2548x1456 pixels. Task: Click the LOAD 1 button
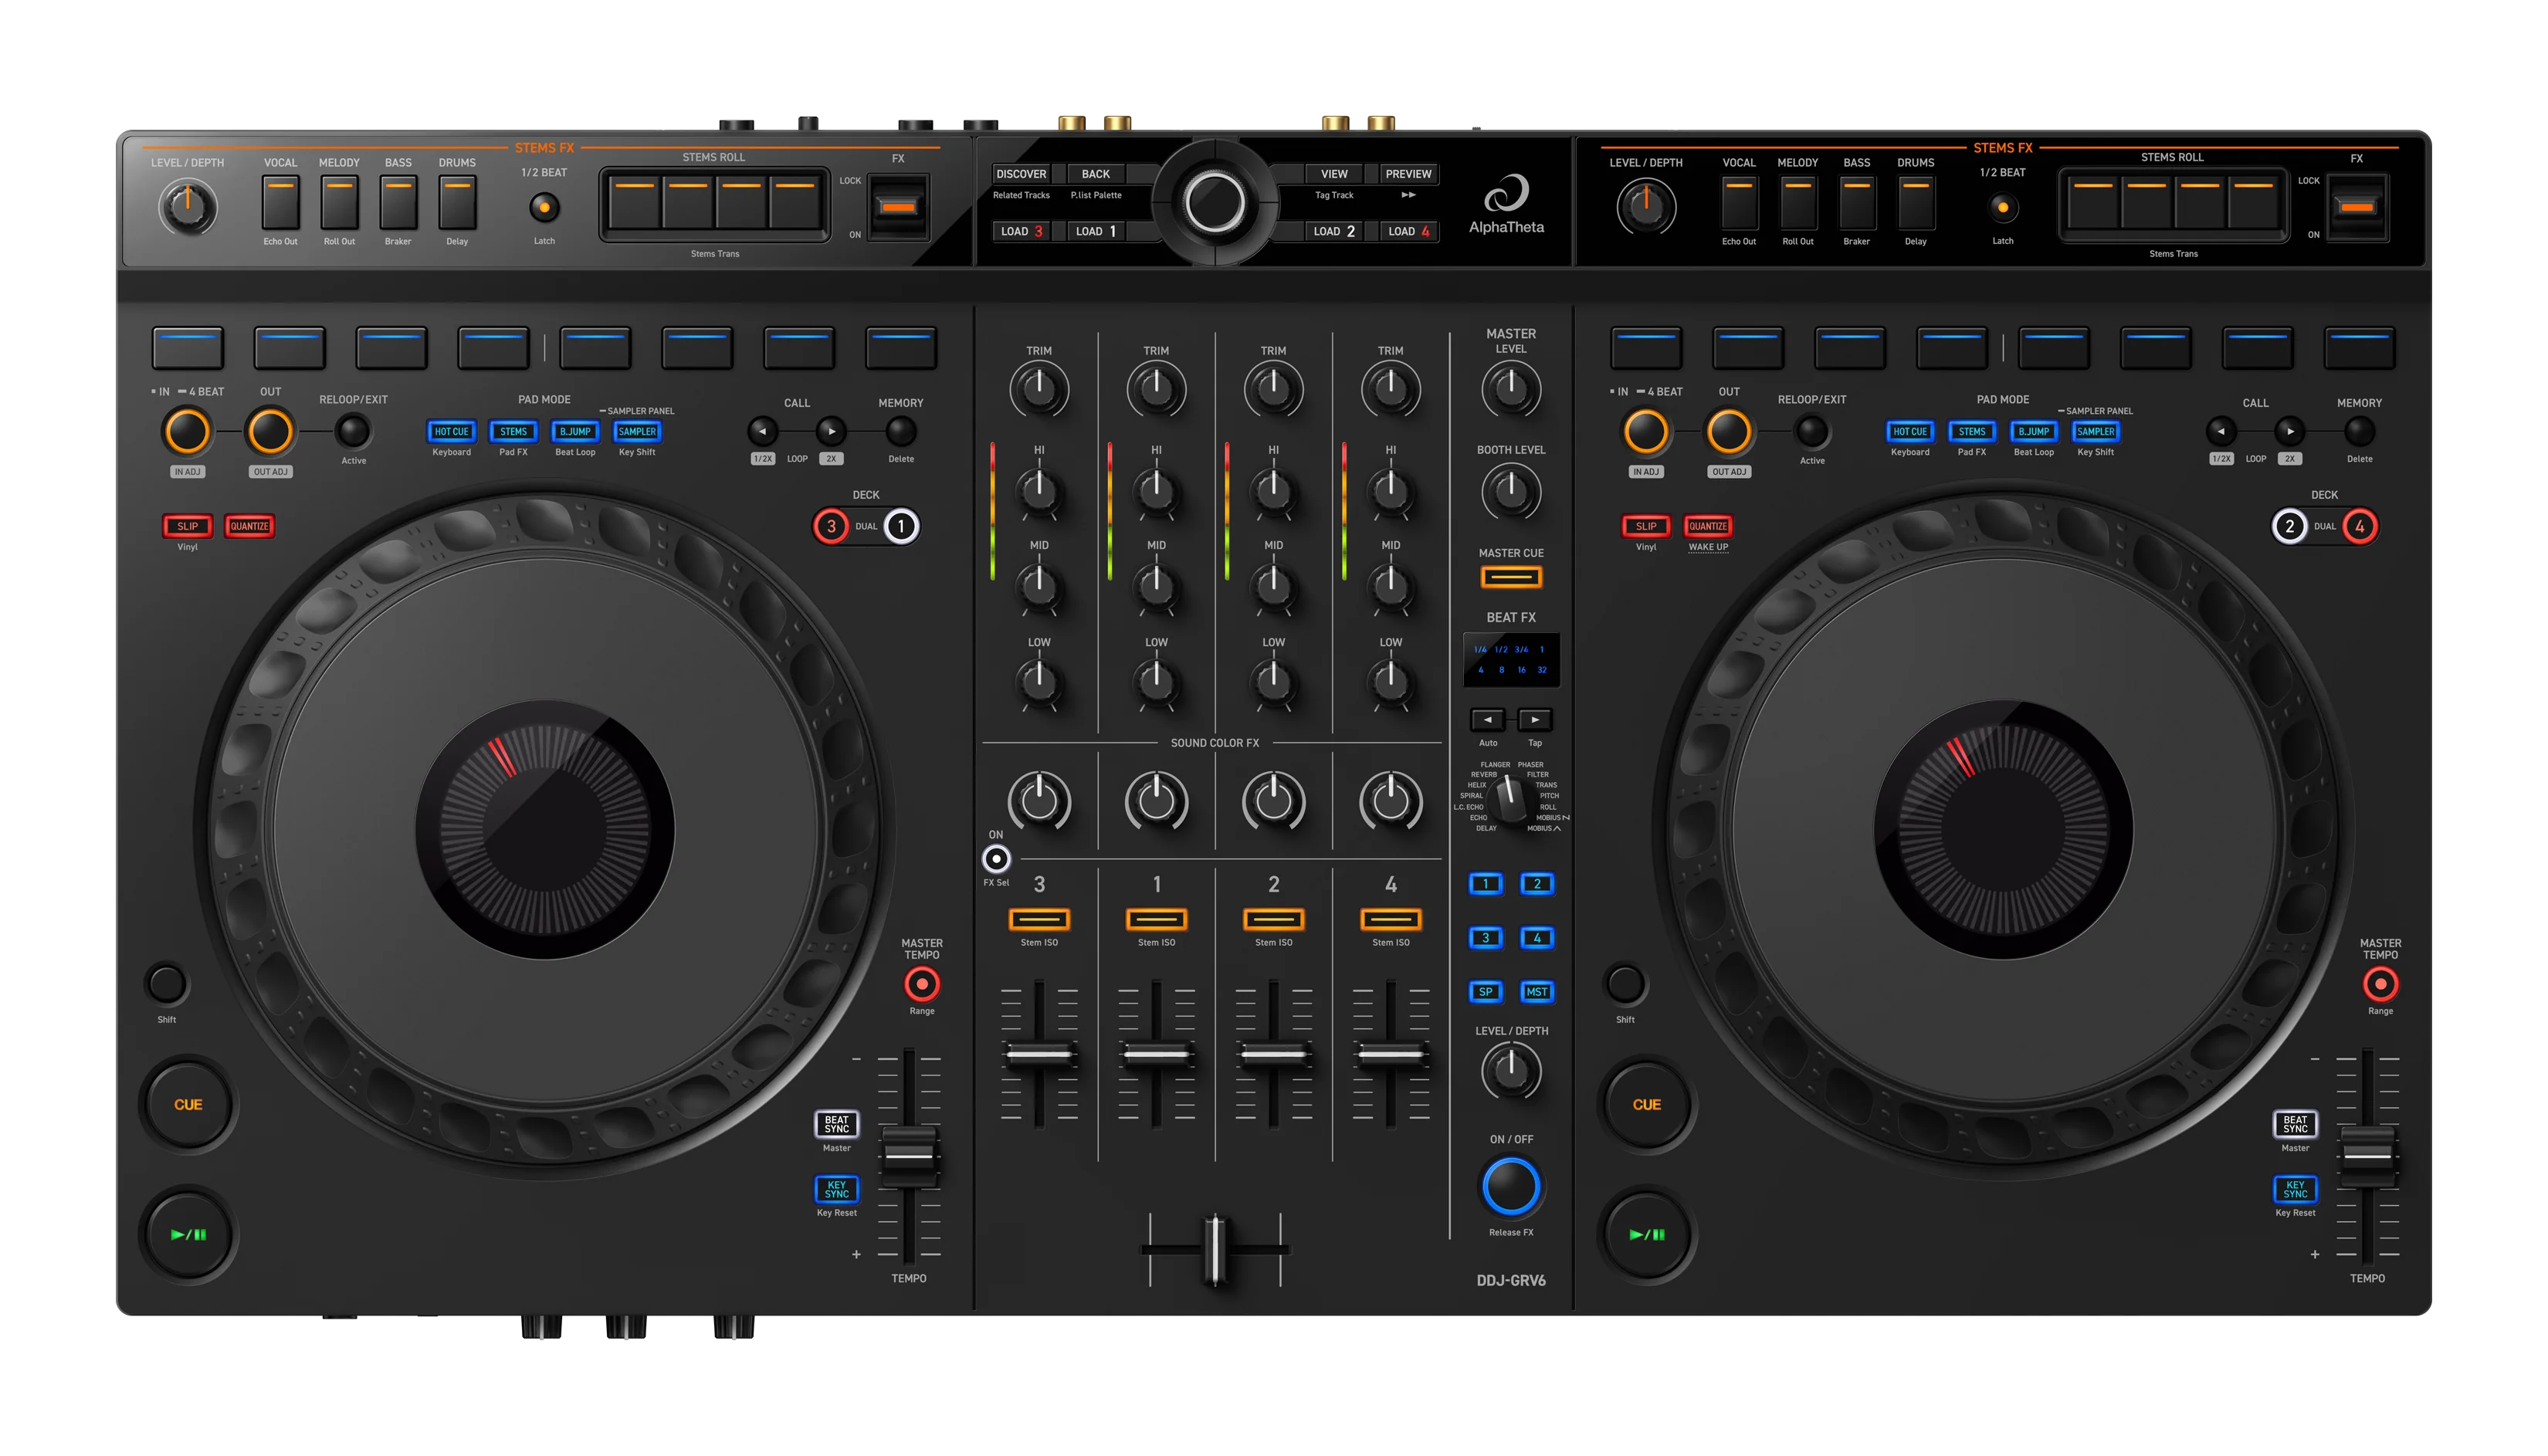click(x=1096, y=231)
